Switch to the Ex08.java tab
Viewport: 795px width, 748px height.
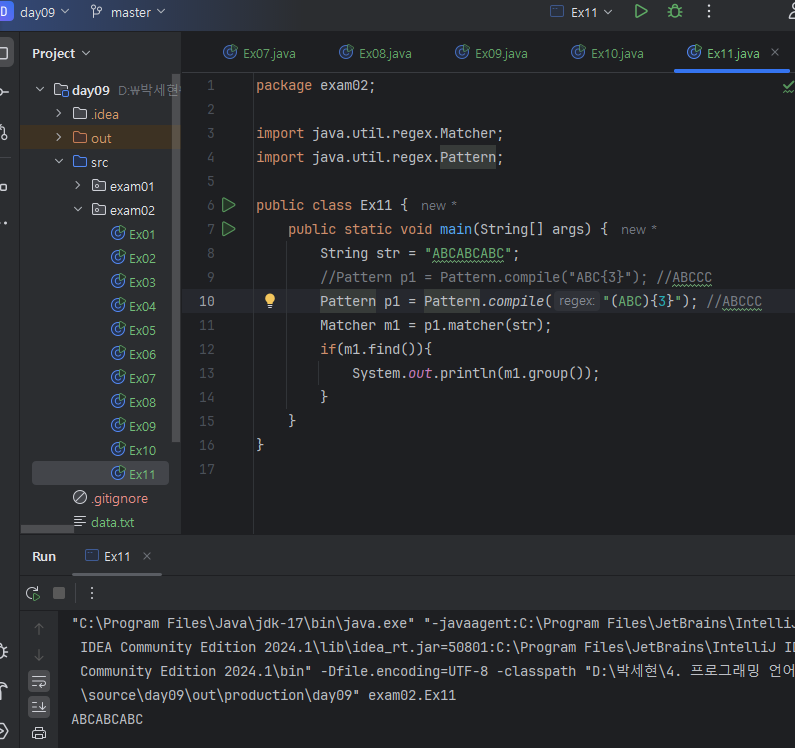375,53
